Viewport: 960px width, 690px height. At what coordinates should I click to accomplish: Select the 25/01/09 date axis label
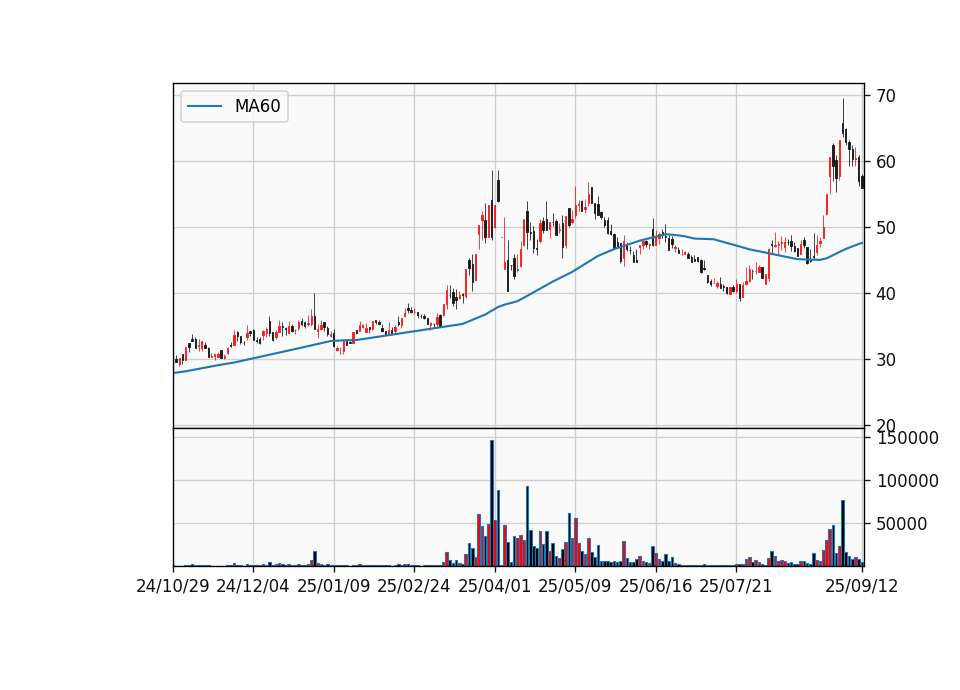(x=334, y=586)
